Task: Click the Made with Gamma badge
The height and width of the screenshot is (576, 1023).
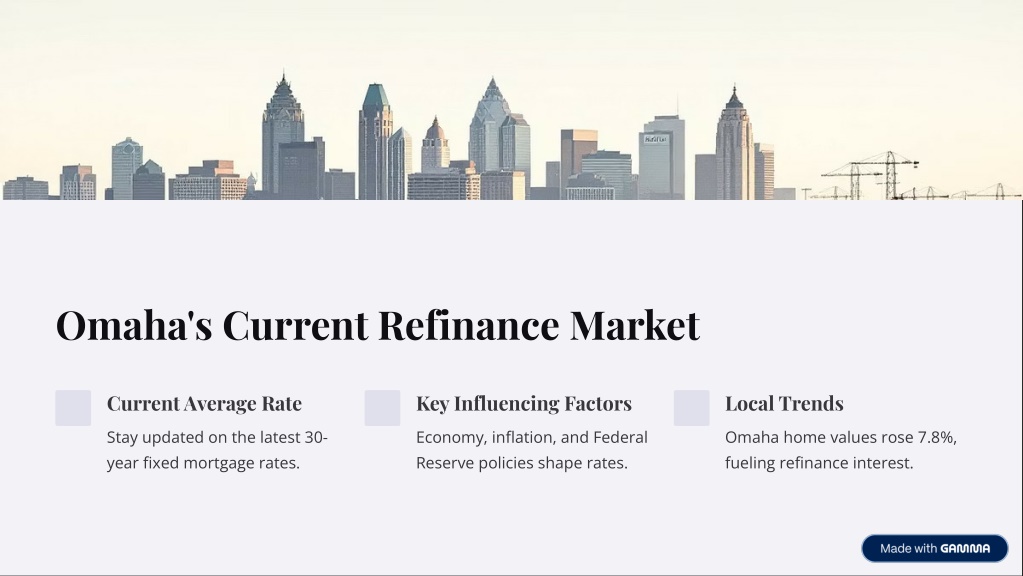Action: tap(934, 548)
